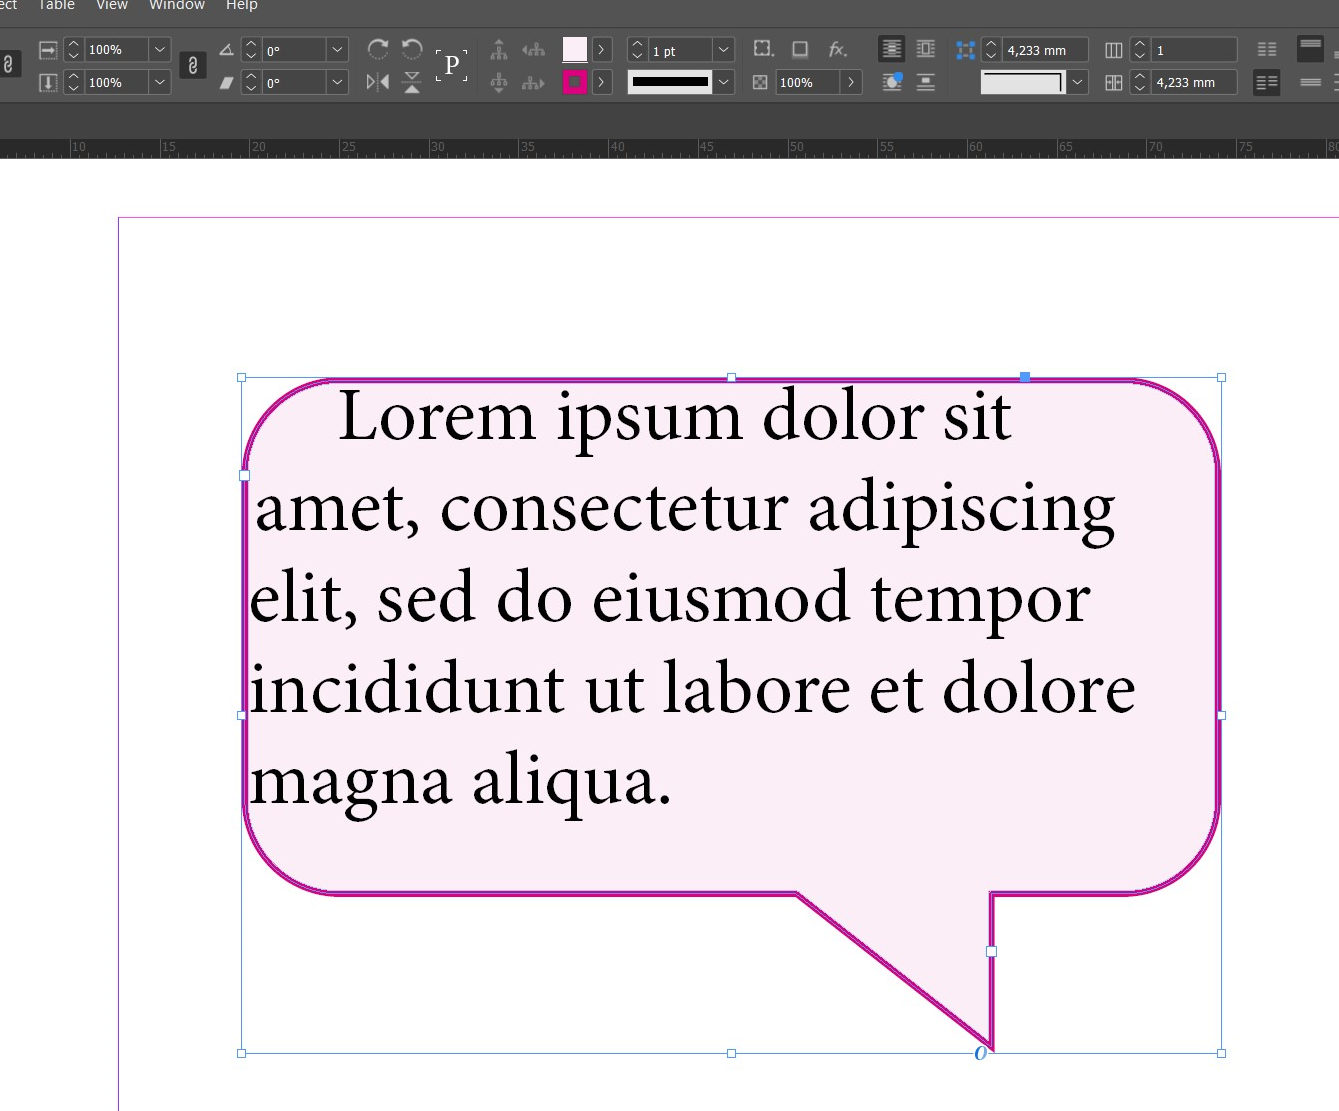Click the Scale X percentage icon
This screenshot has width=1339, height=1111.
pos(48,50)
